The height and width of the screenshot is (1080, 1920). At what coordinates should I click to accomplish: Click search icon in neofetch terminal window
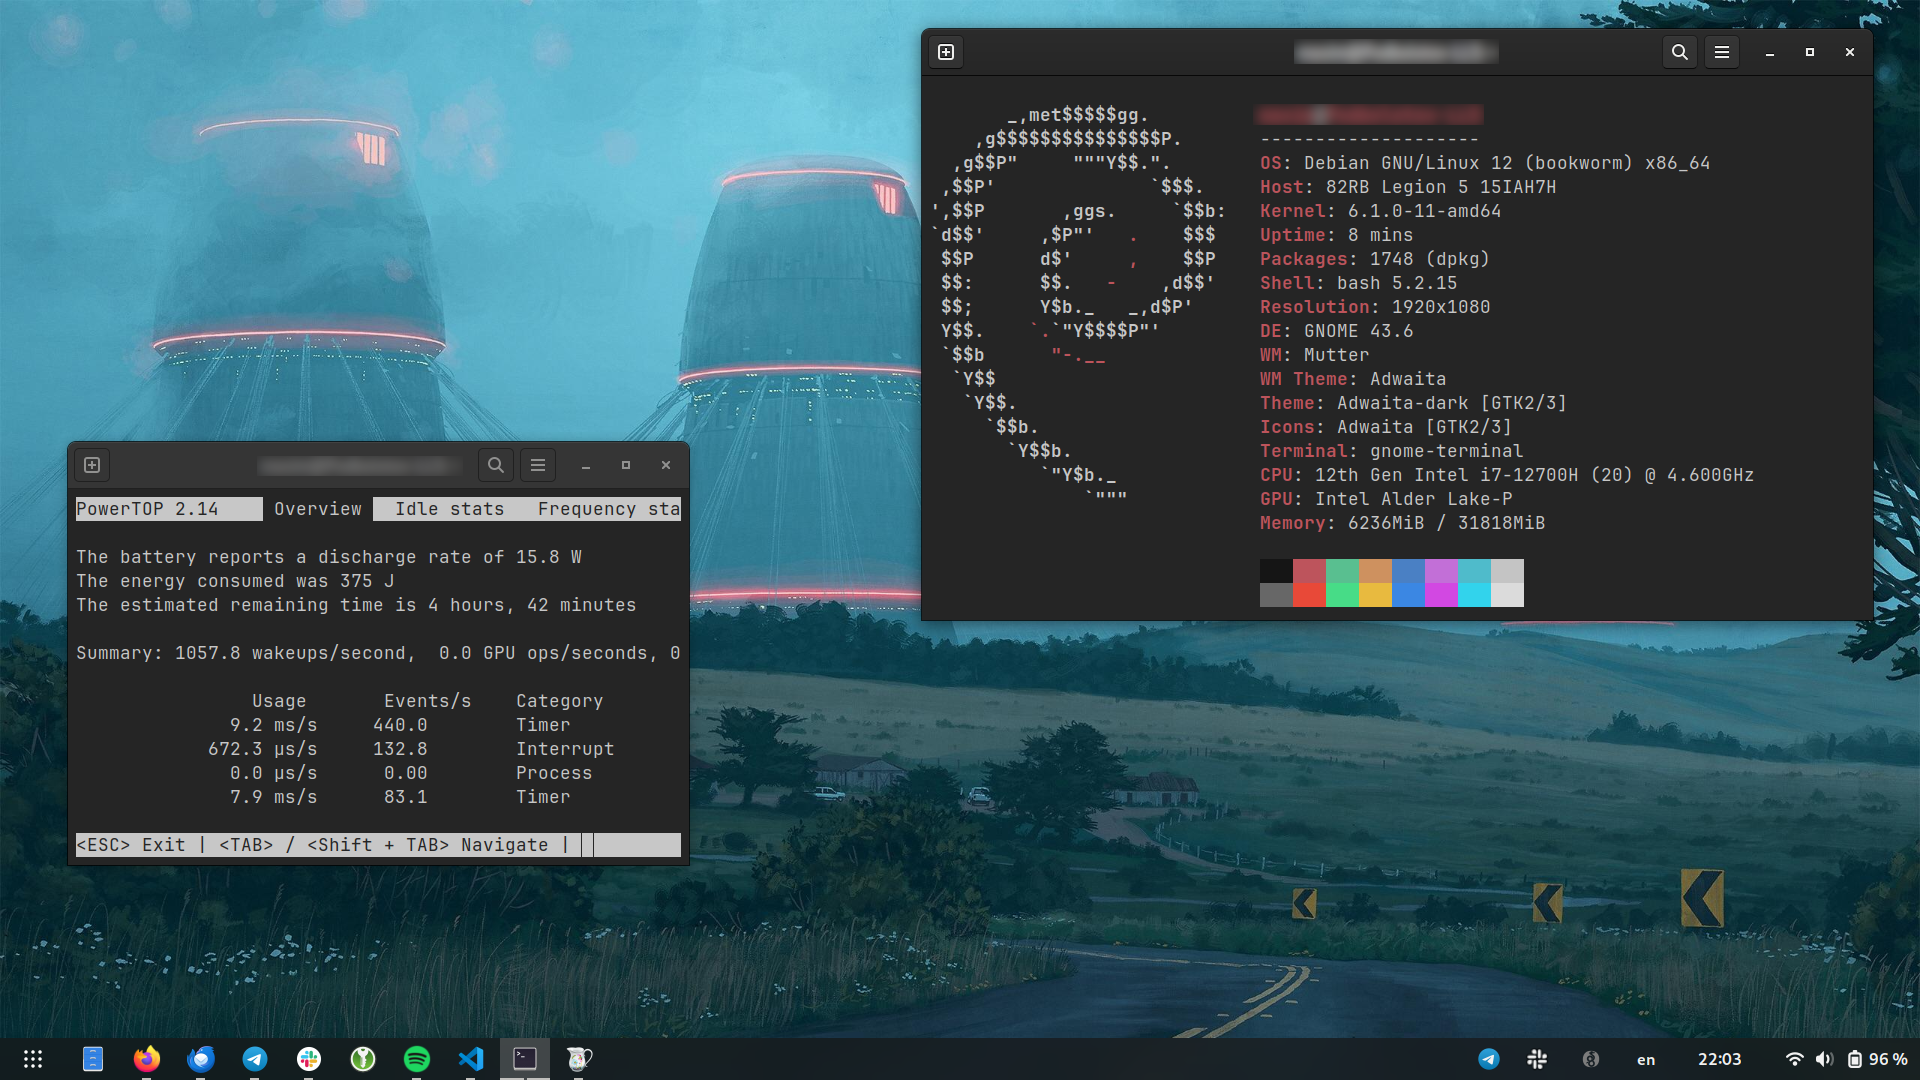click(x=1680, y=52)
